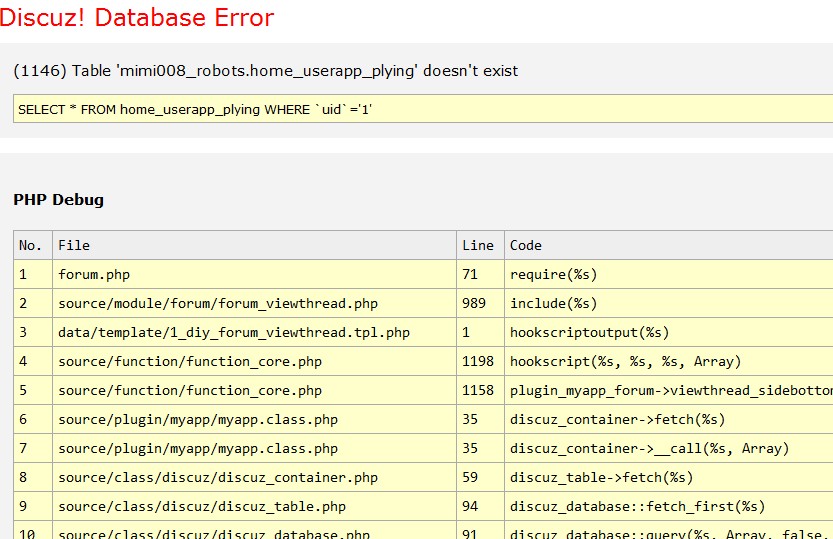This screenshot has width=833, height=539.
Task: Select the discuz_table->fetch(%s) code cell
Action: [669, 477]
